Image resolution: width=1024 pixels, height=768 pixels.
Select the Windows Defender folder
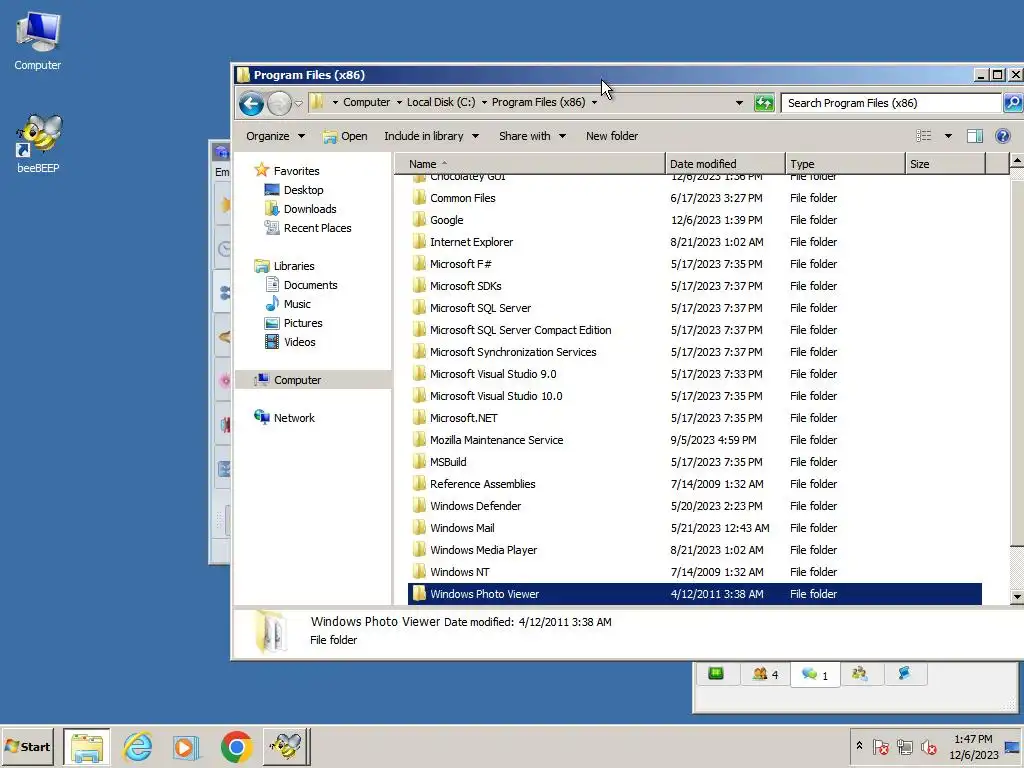[475, 506]
